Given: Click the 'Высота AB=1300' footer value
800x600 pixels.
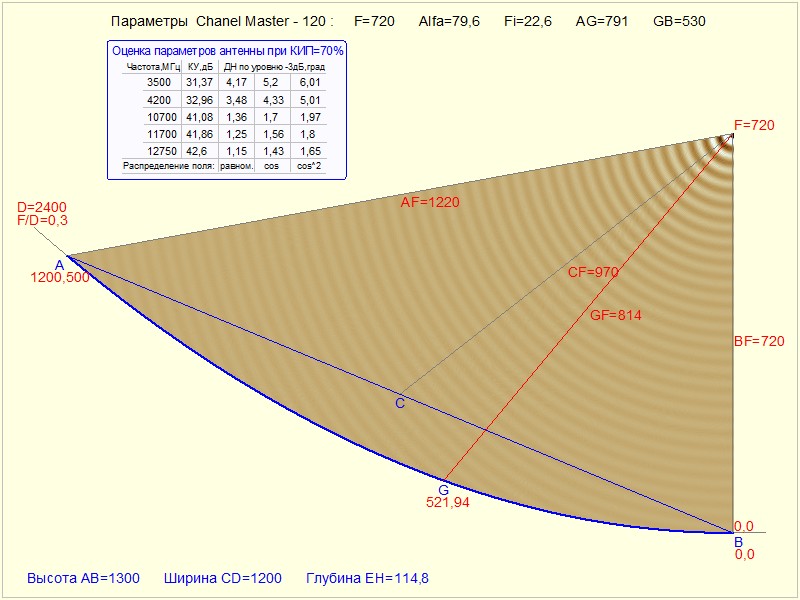Looking at the screenshot, I should point(83,579).
